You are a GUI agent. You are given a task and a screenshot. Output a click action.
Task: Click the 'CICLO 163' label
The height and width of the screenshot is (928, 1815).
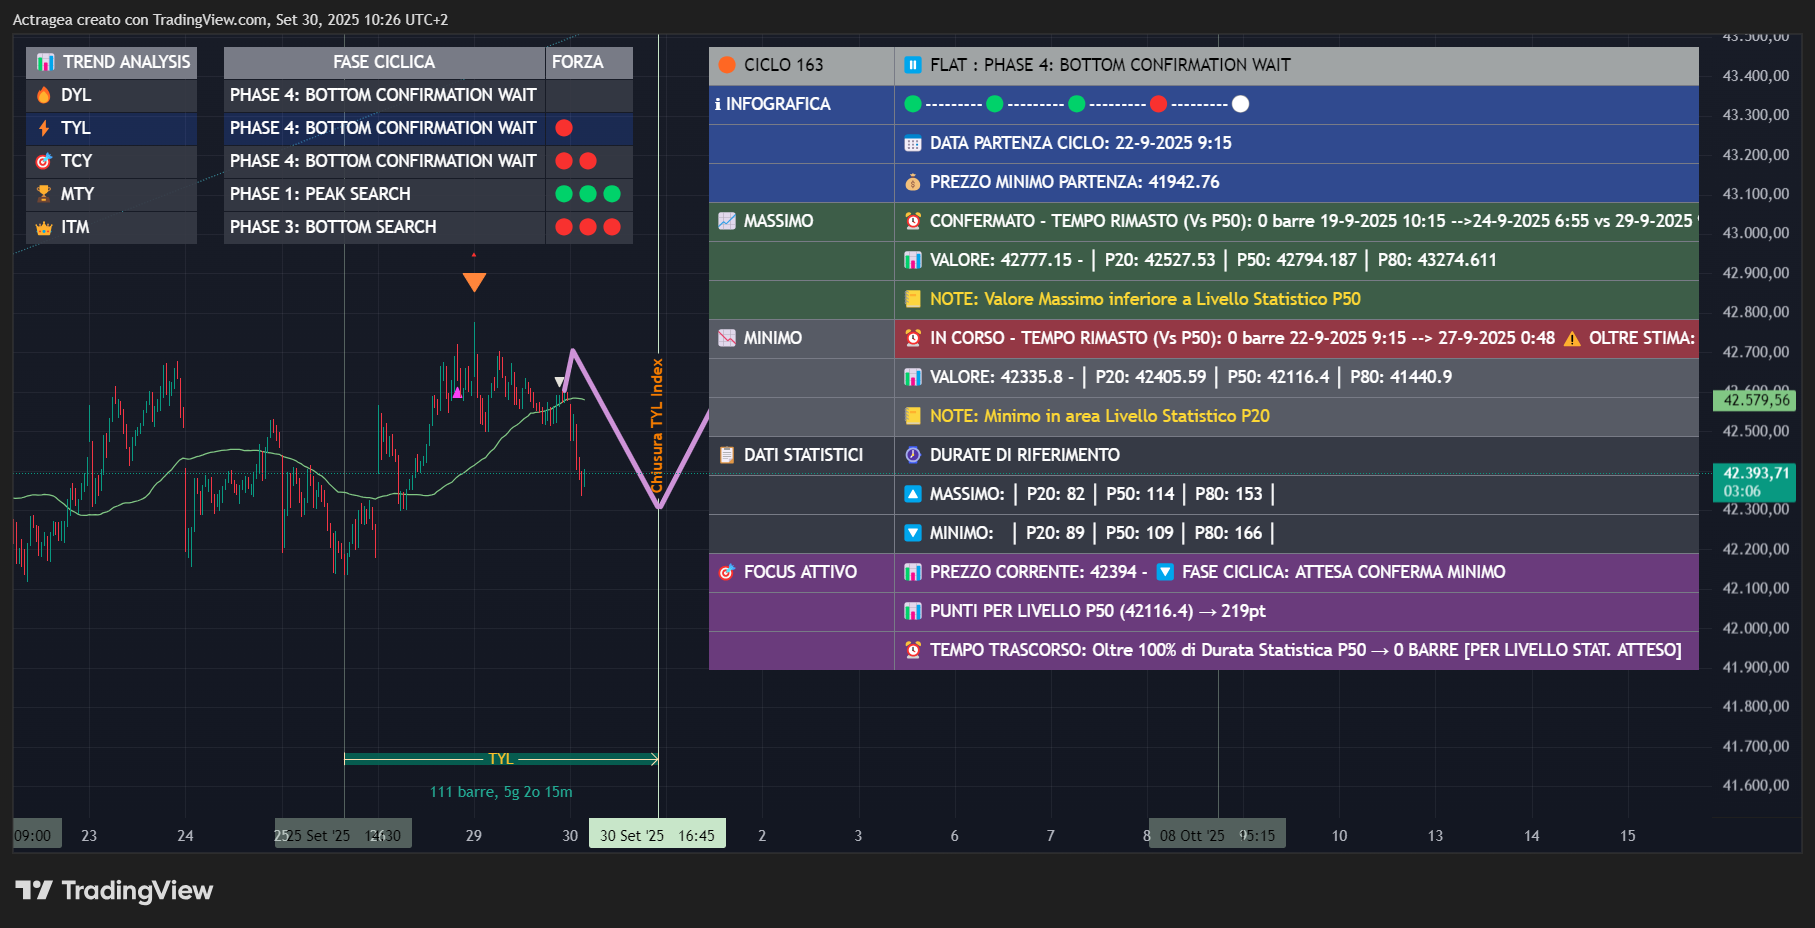(x=783, y=65)
